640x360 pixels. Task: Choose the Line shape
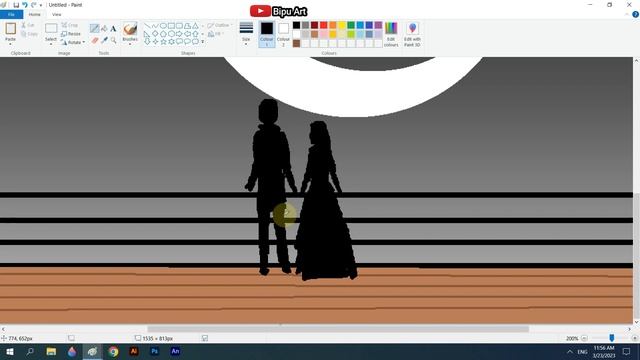click(147, 26)
